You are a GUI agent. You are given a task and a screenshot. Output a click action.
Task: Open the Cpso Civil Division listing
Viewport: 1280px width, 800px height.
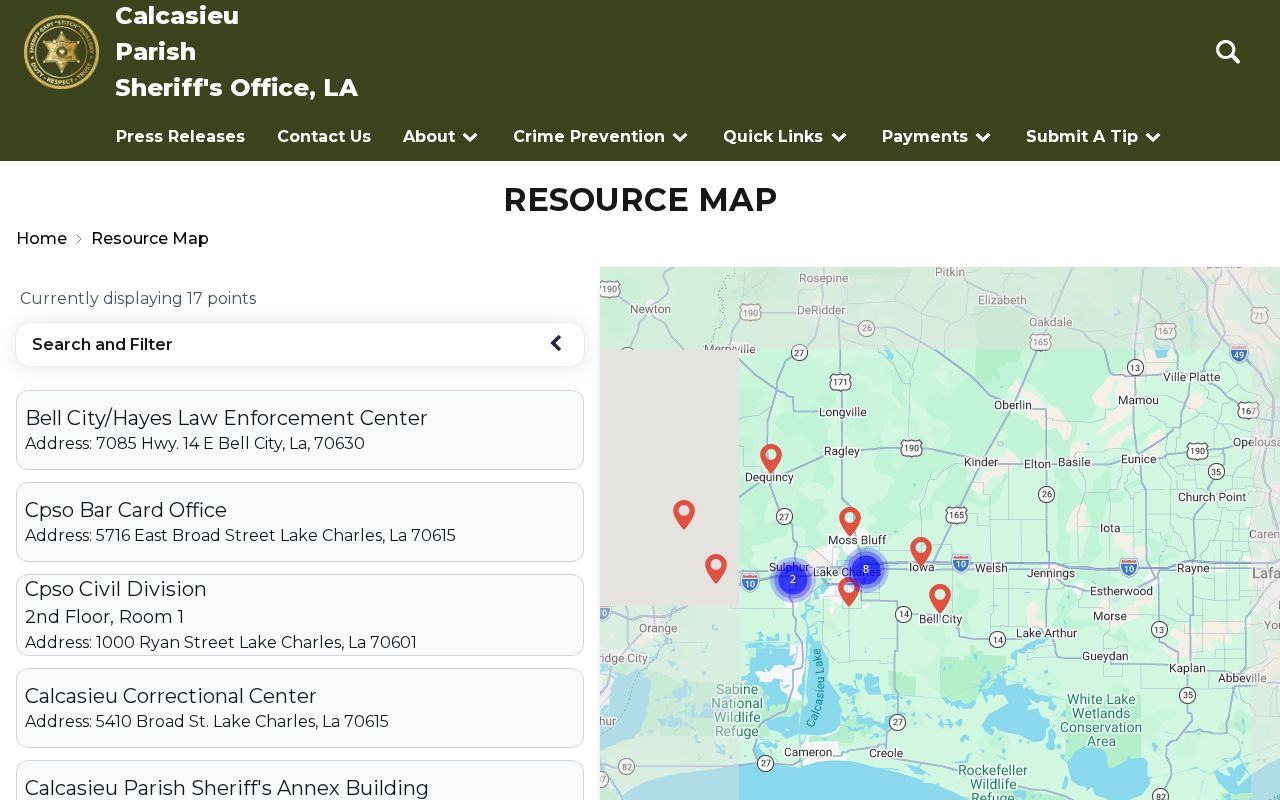tap(300, 615)
